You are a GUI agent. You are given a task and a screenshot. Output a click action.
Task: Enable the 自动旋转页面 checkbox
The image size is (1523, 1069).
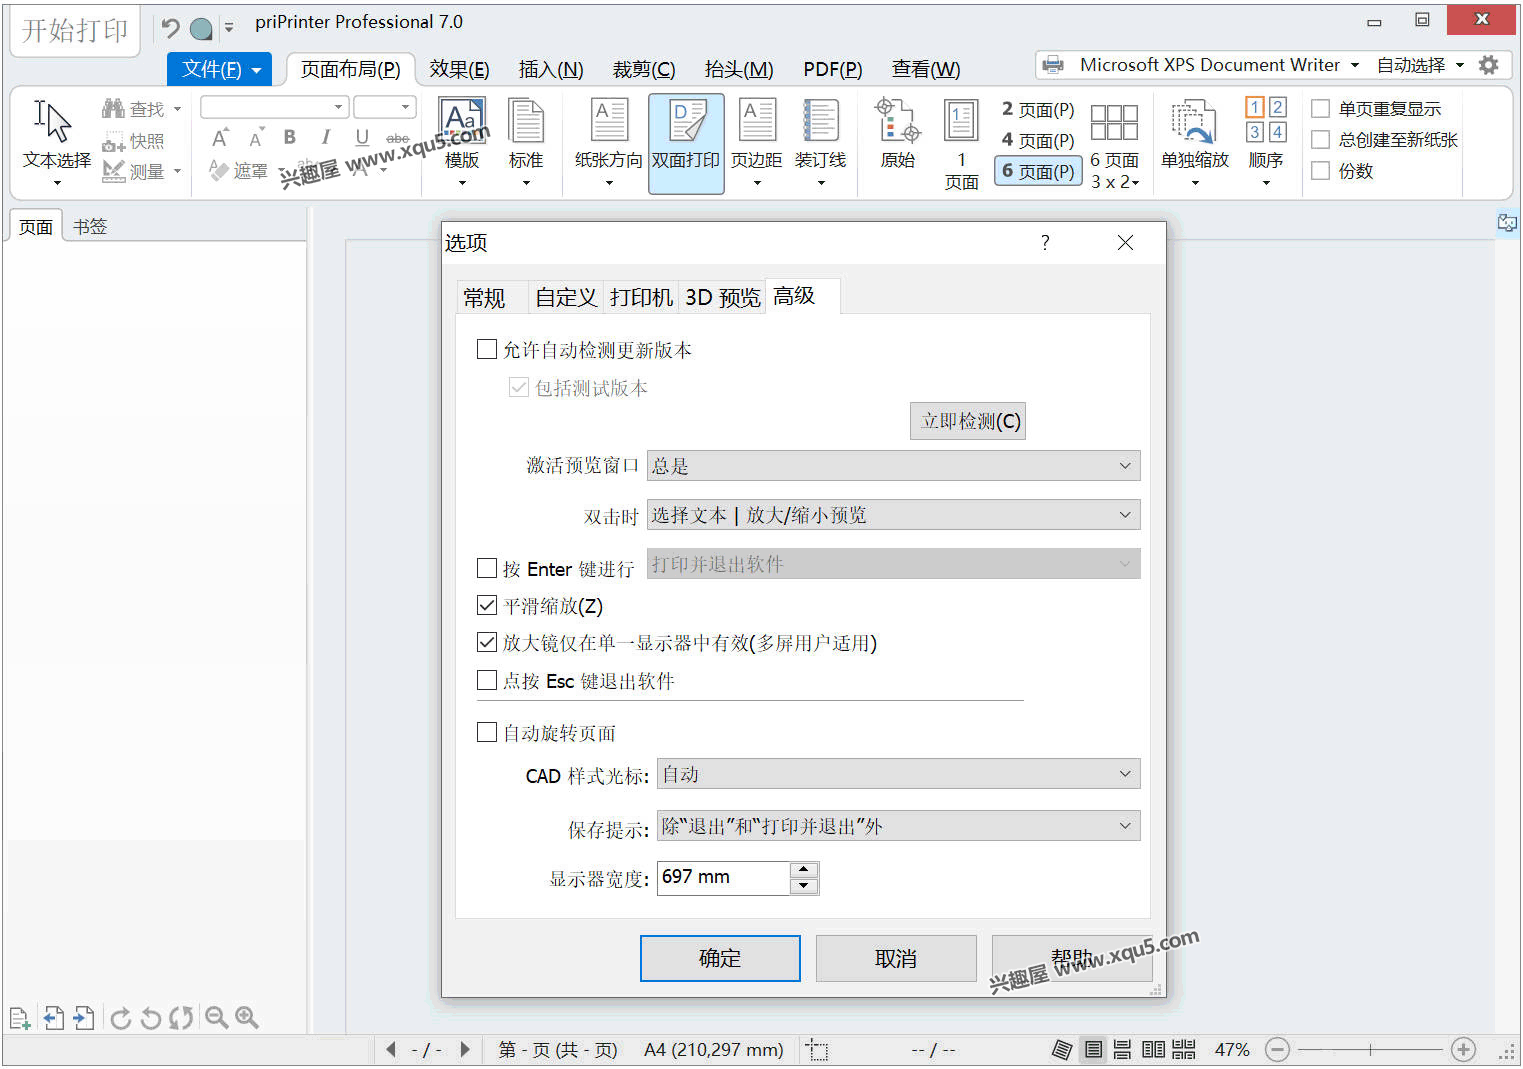pyautogui.click(x=487, y=732)
